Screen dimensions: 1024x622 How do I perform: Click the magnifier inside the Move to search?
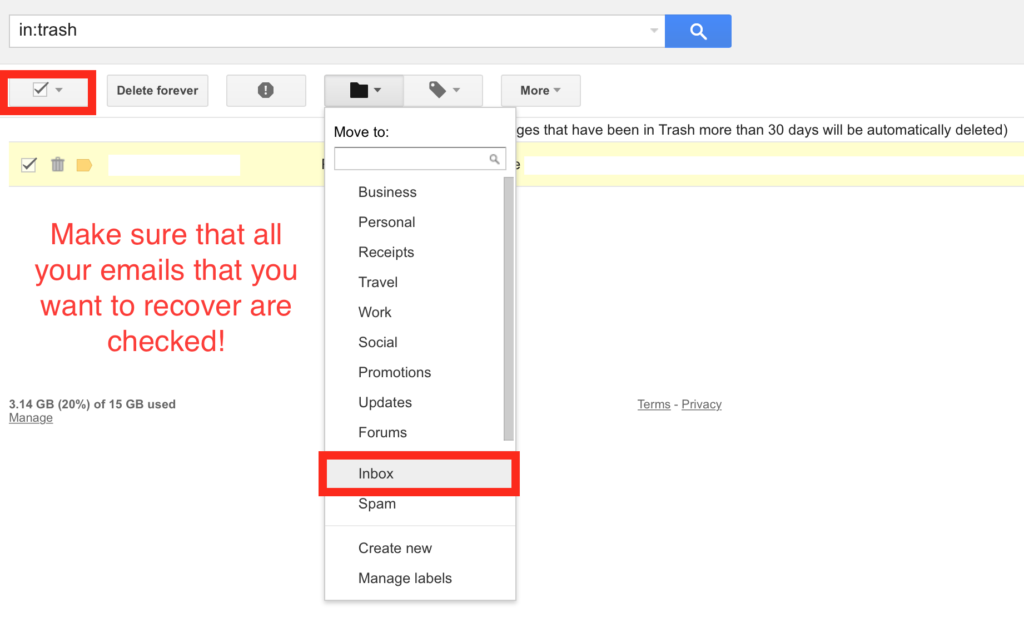tap(494, 159)
